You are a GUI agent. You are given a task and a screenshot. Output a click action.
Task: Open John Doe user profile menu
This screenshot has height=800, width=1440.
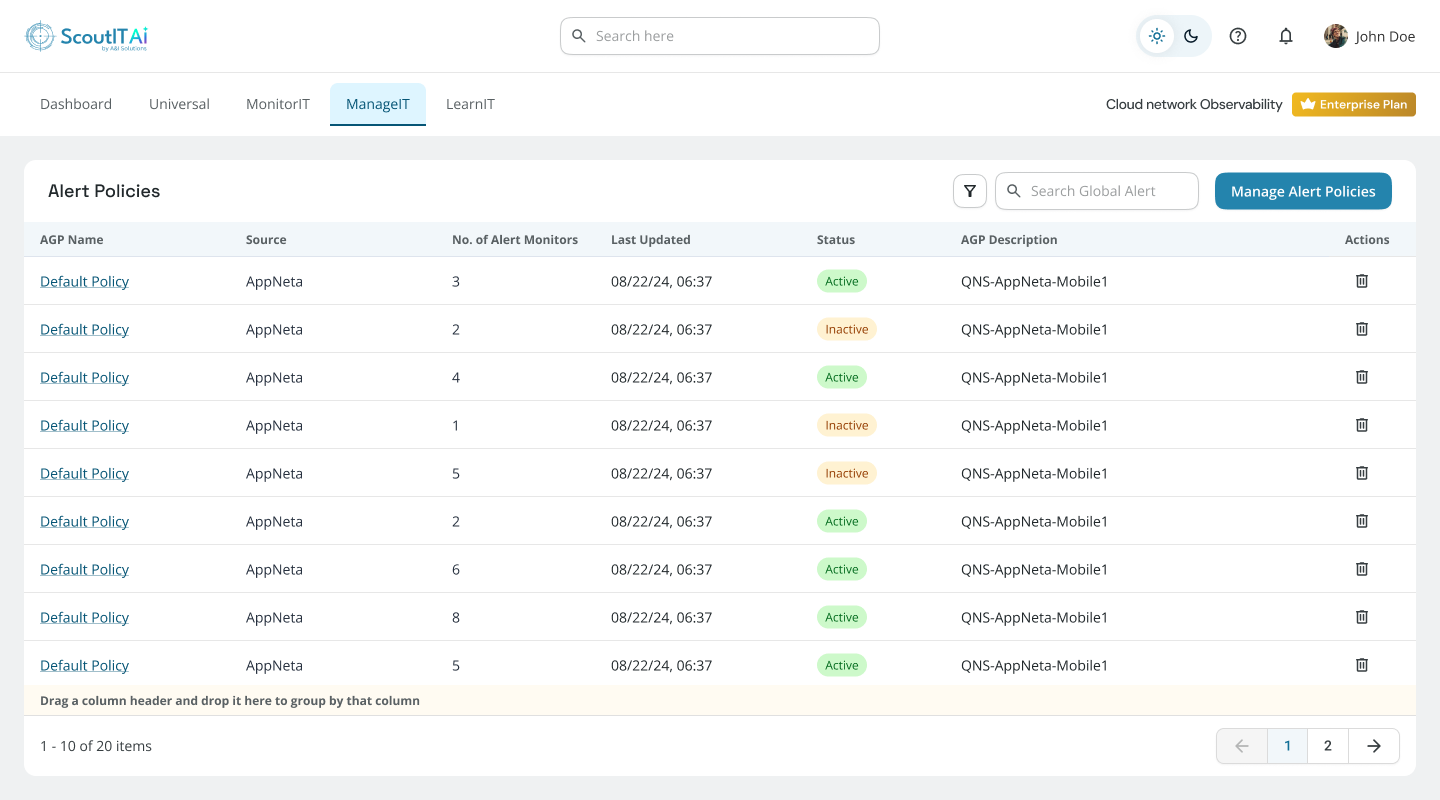pyautogui.click(x=1369, y=36)
